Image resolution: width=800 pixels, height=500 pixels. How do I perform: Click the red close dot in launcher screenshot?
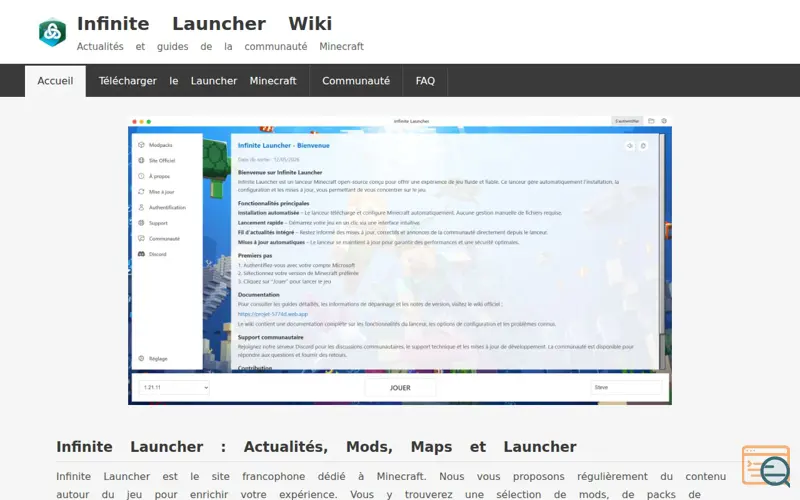click(x=135, y=121)
